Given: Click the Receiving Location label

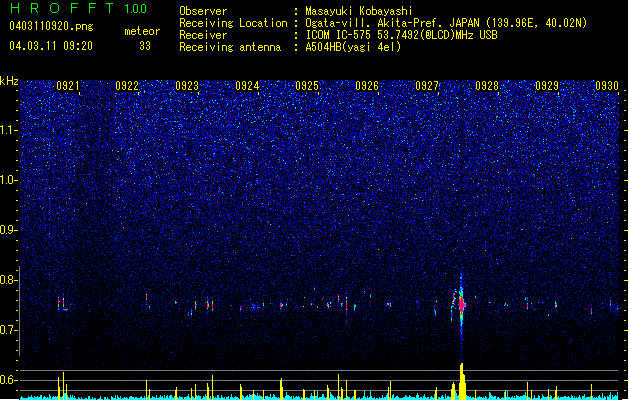Looking at the screenshot, I should coord(233,23).
